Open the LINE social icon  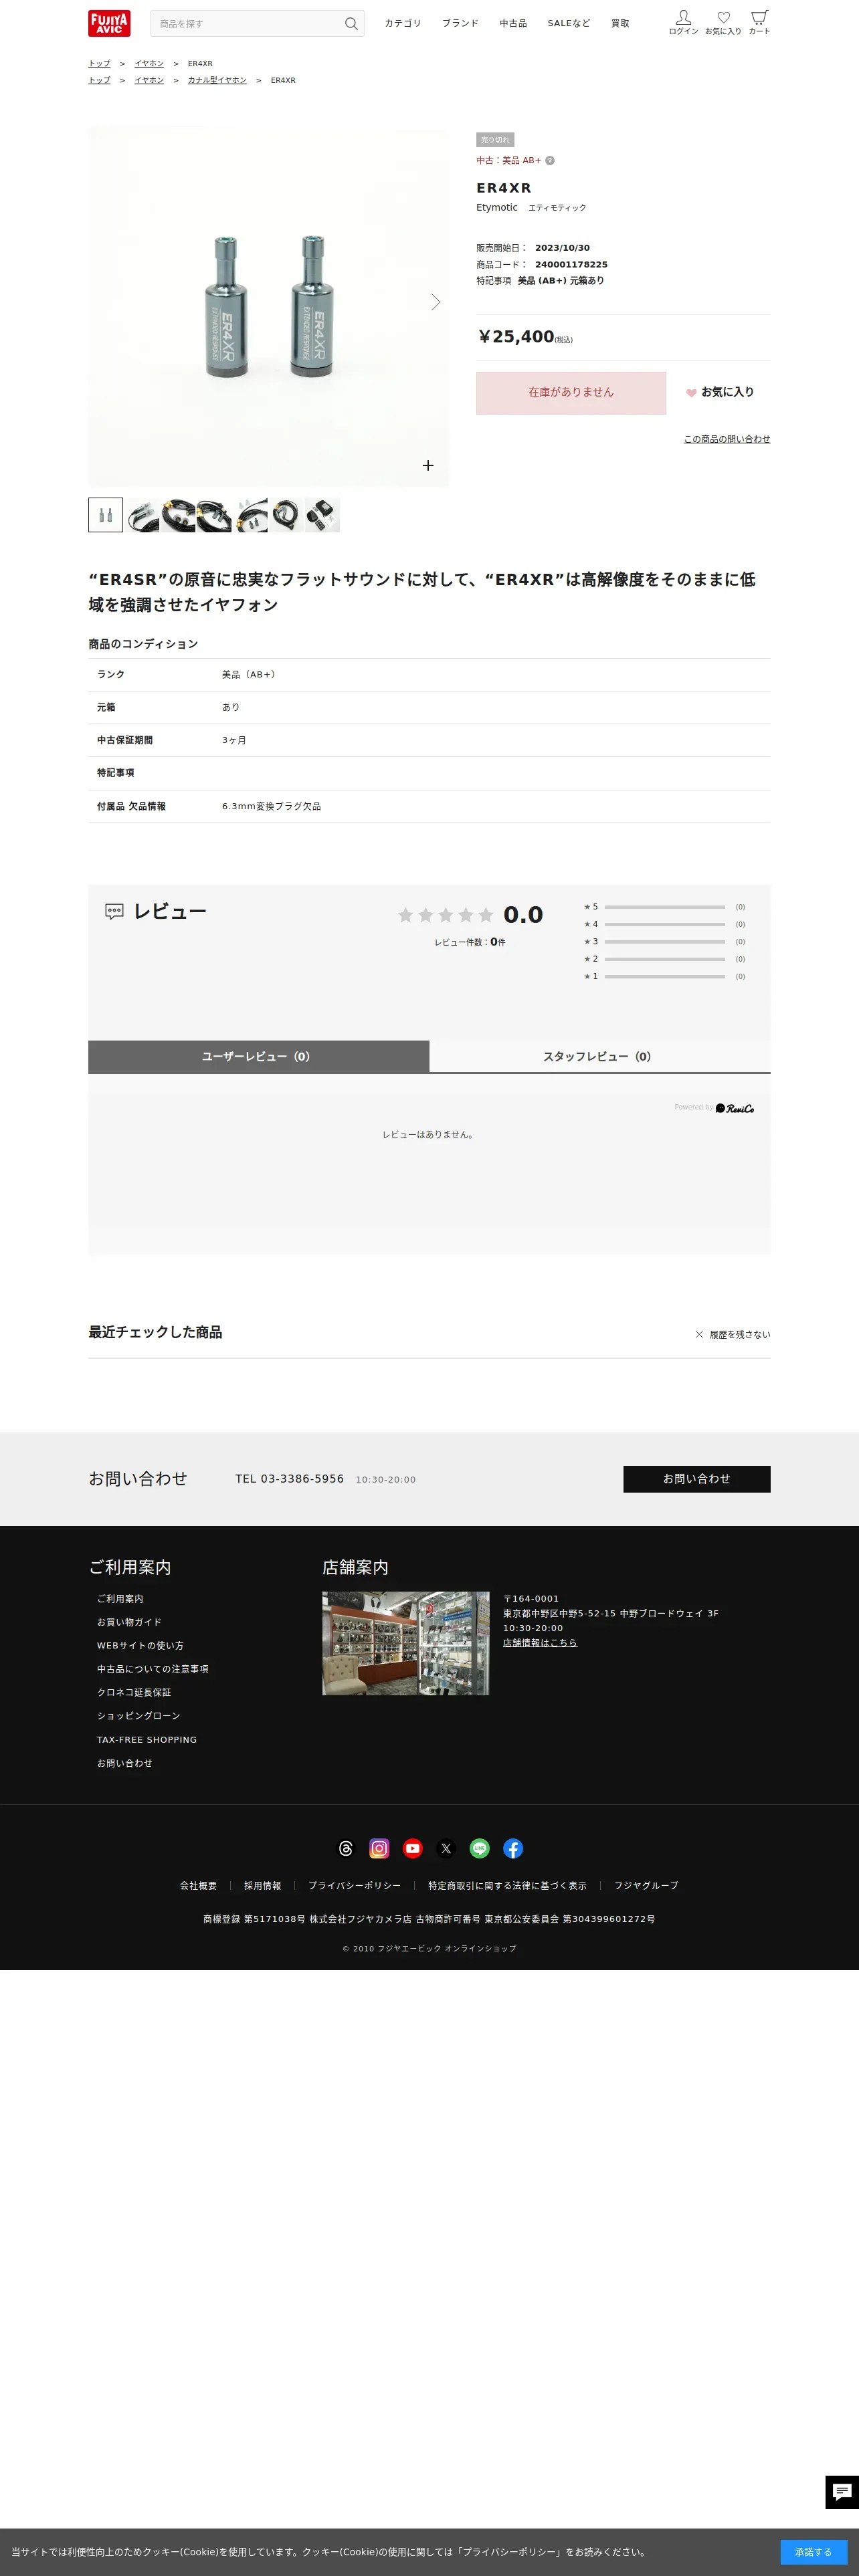click(480, 1849)
